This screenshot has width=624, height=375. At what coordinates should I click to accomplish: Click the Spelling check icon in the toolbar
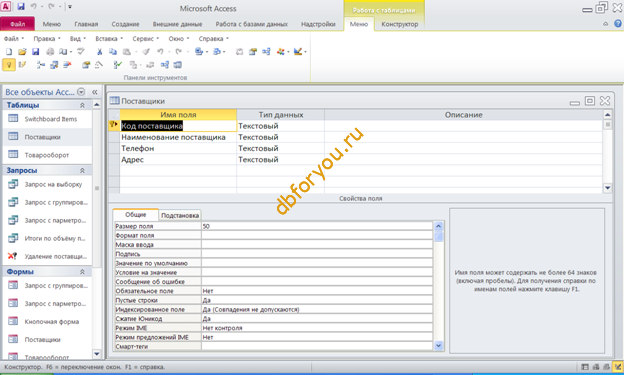[81, 52]
